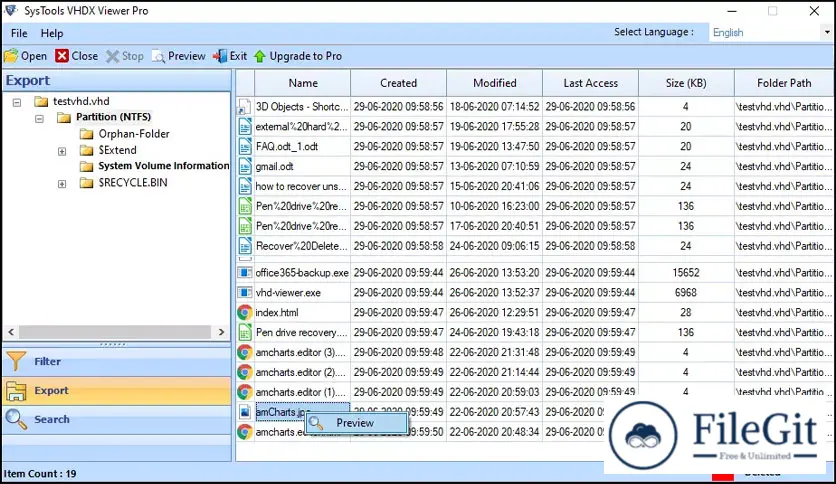Select the Export panel button
The image size is (836, 484).
tap(51, 391)
